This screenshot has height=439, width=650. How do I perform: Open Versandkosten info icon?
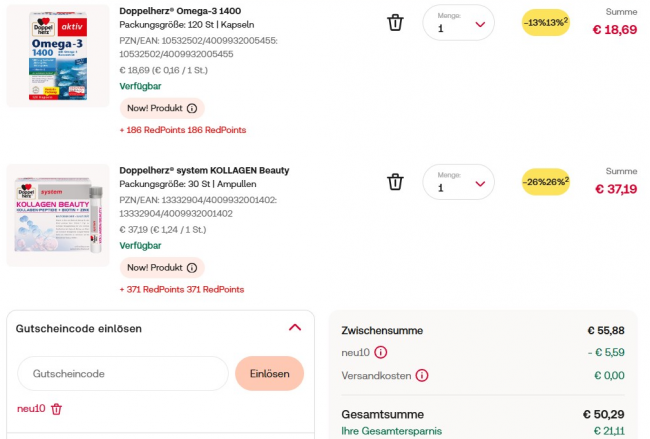422,376
